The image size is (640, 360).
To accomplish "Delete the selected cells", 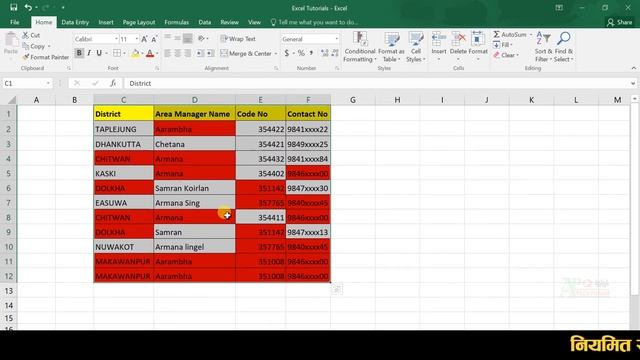I will pyautogui.click(x=458, y=47).
